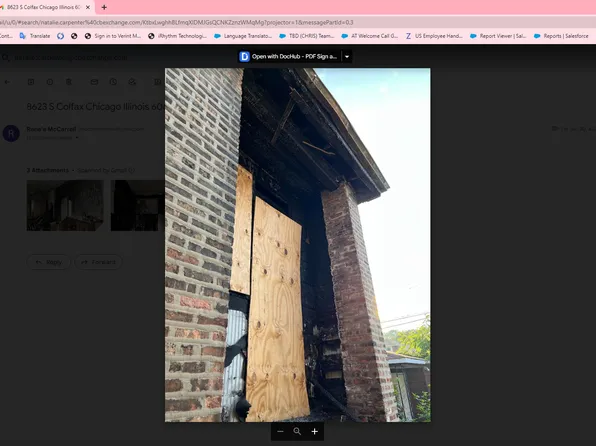596x446 pixels.
Task: Close the 8623 S Colfax Chicago tab
Action: (x=88, y=7)
